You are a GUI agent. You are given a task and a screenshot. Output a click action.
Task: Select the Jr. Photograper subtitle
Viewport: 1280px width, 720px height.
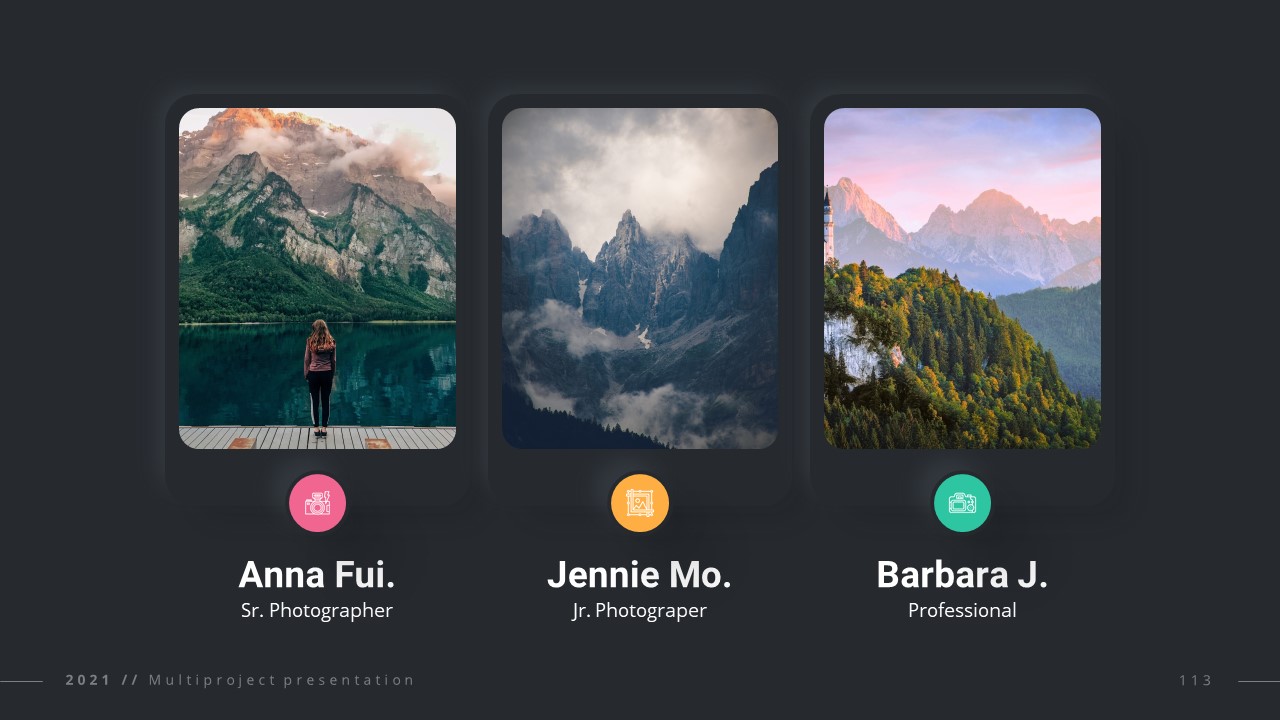[x=640, y=610]
